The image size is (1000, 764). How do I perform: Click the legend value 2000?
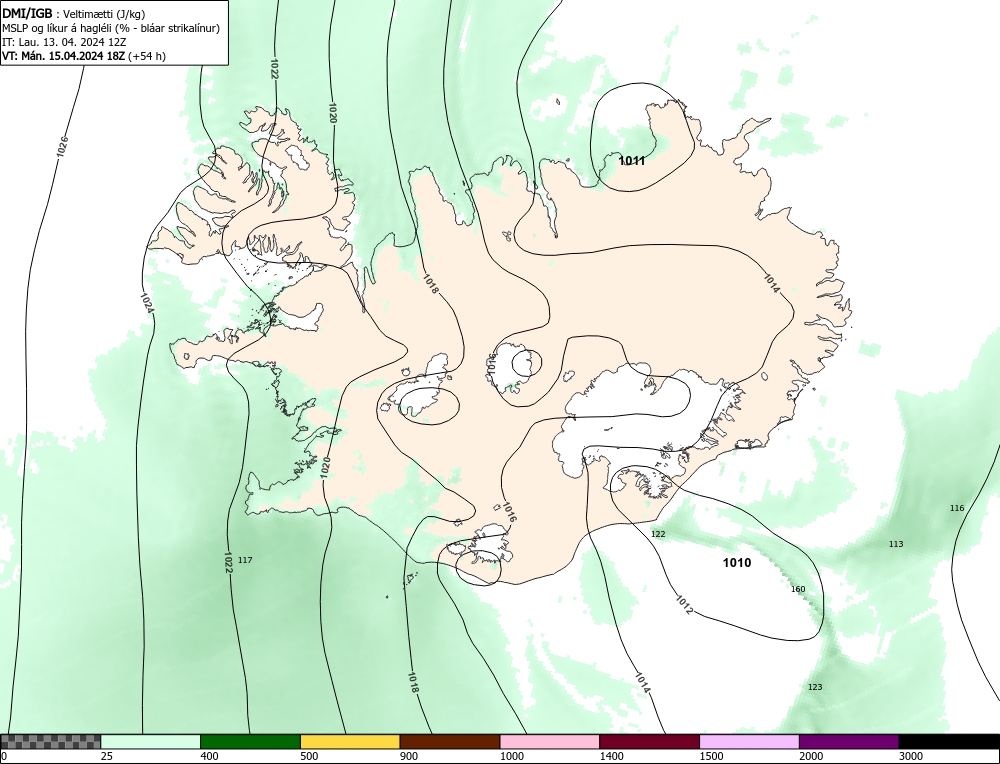point(810,756)
